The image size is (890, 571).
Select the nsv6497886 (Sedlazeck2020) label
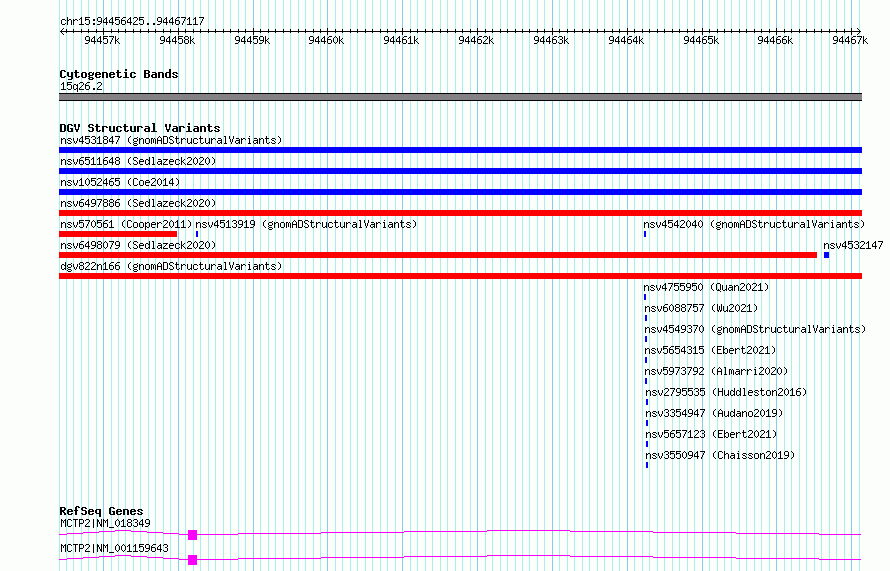coord(138,203)
